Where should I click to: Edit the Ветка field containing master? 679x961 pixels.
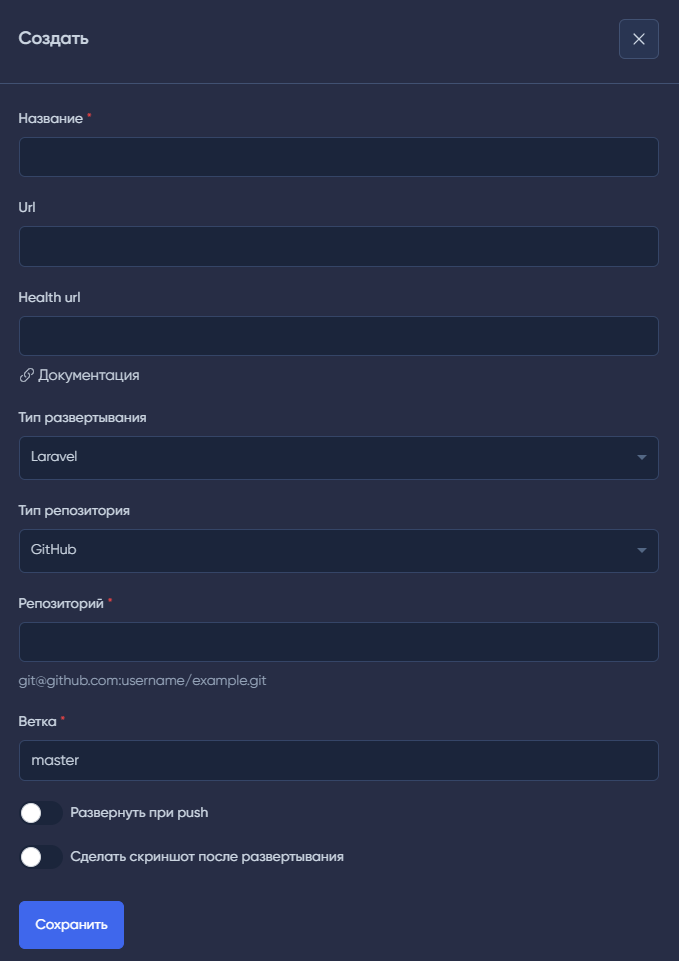338,760
